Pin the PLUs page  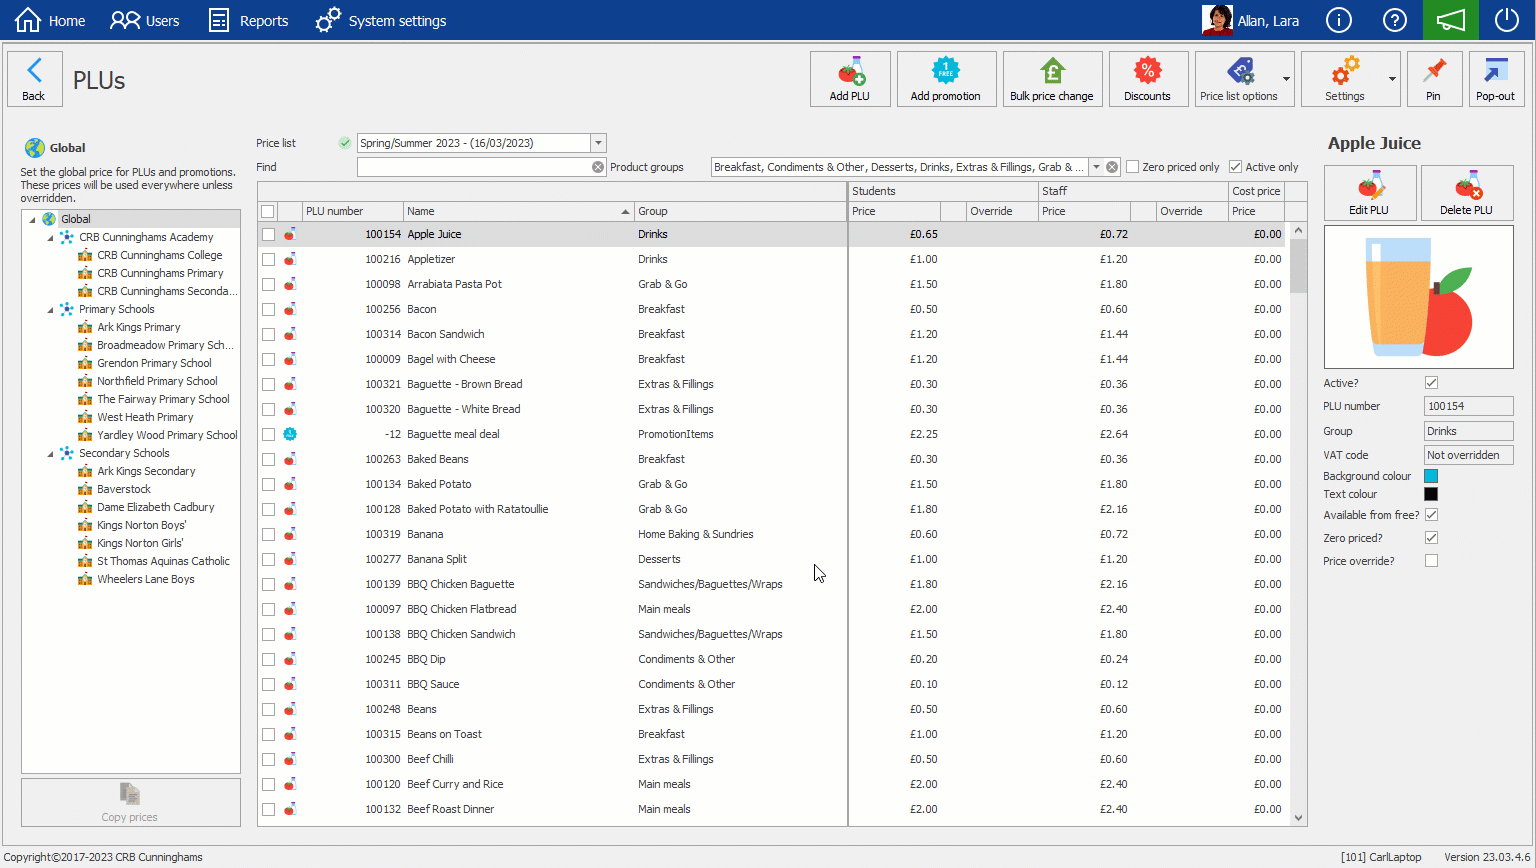pyautogui.click(x=1433, y=79)
